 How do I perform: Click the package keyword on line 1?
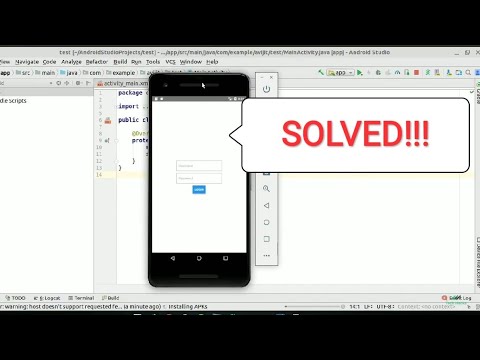pos(130,93)
